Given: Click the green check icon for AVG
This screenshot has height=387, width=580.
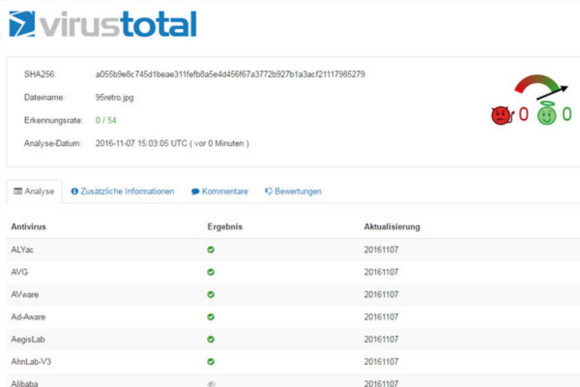Looking at the screenshot, I should 211,272.
